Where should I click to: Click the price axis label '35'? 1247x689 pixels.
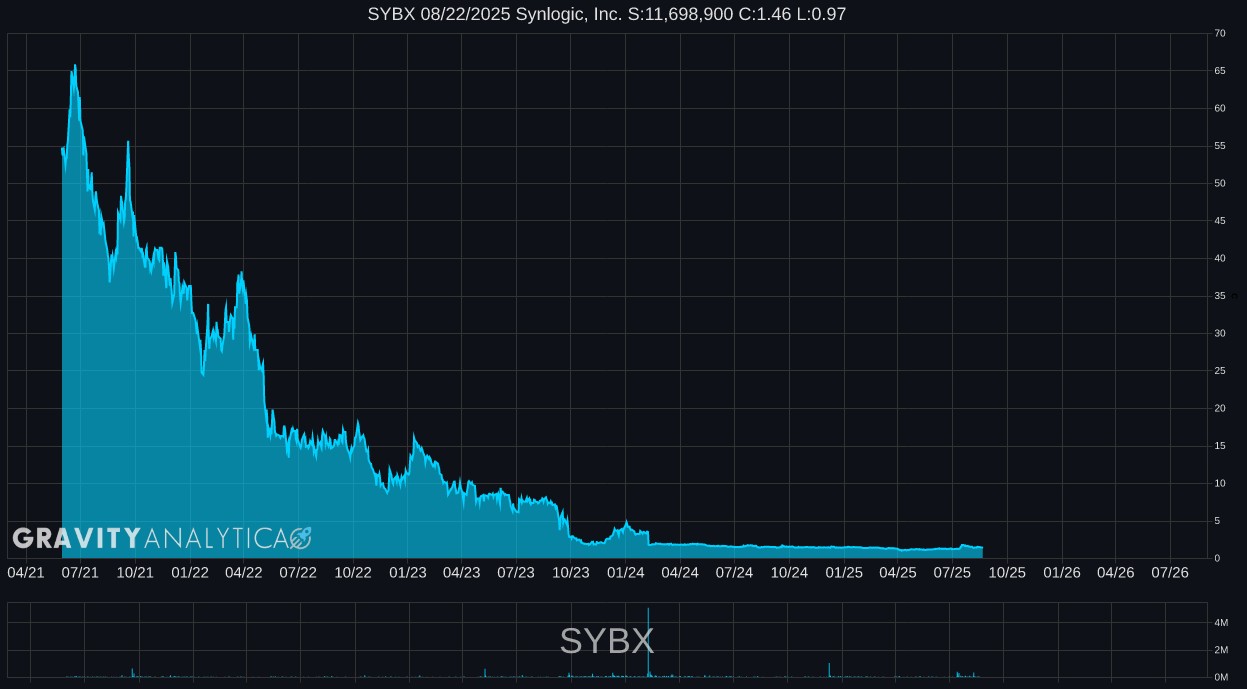point(1220,296)
